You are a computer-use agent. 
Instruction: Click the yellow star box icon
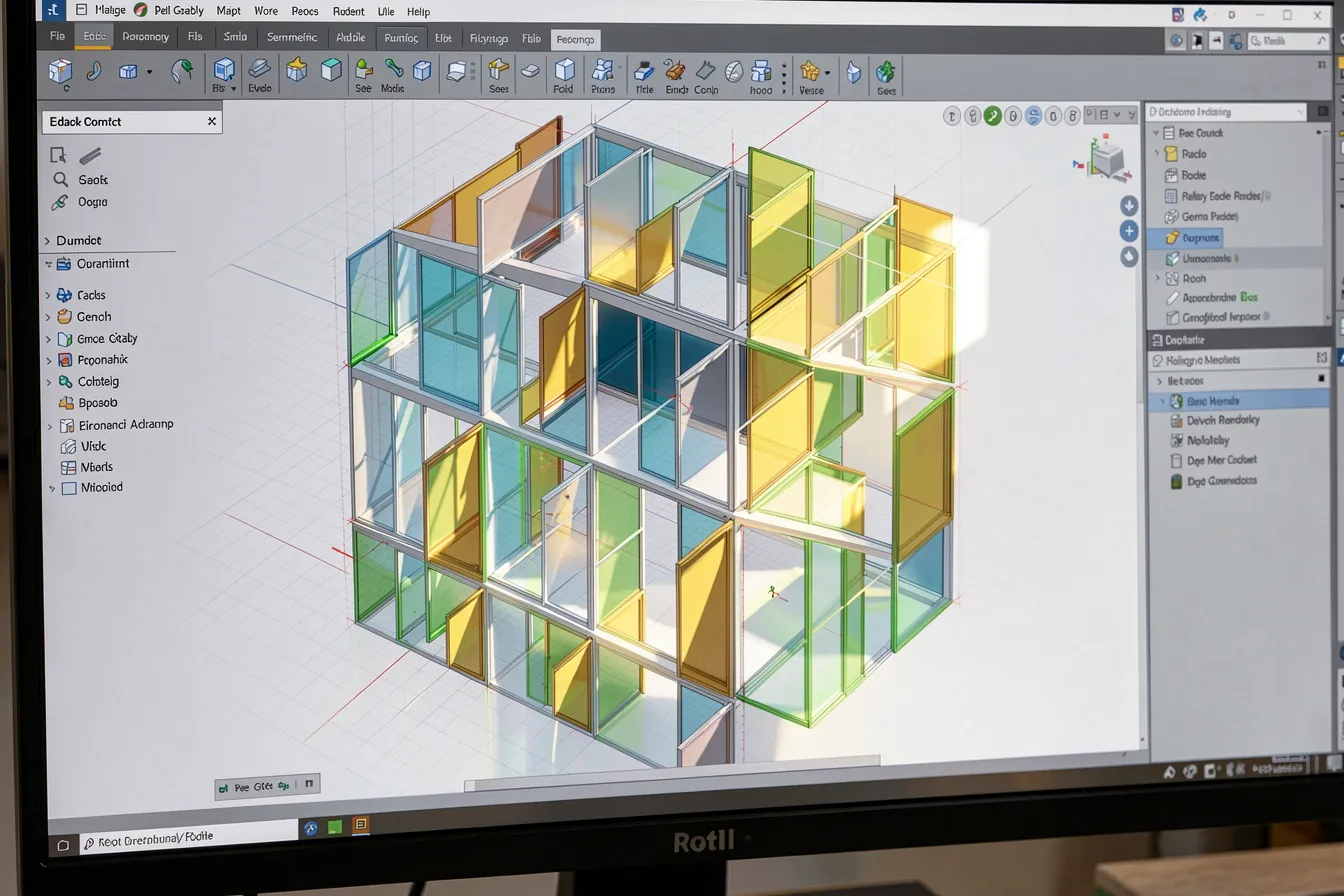[x=296, y=69]
